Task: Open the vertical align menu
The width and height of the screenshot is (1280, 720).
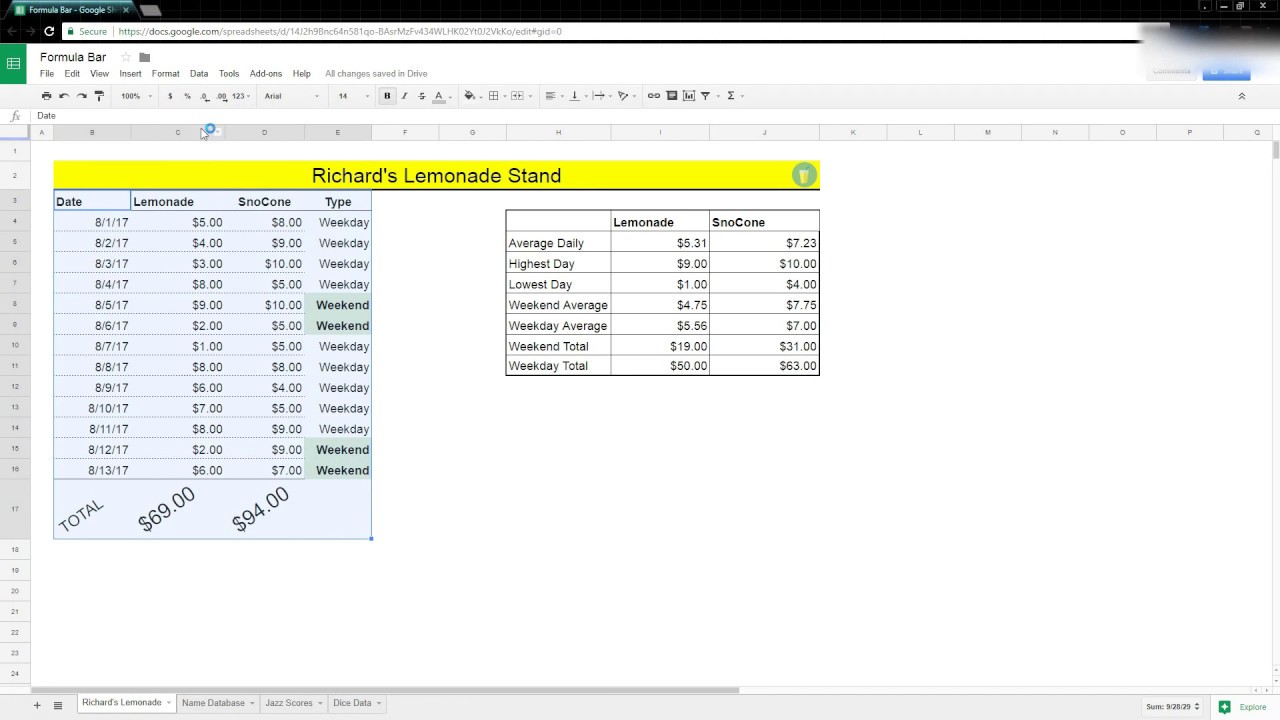Action: (574, 96)
